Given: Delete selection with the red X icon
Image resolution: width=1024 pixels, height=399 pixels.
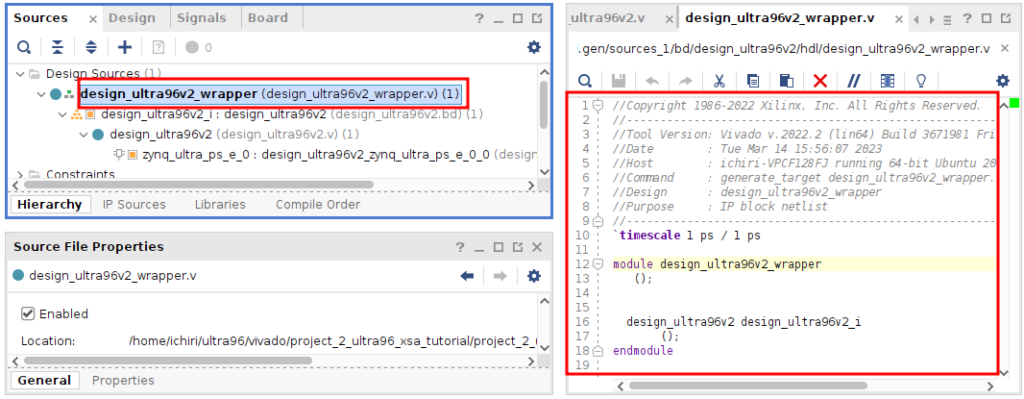Looking at the screenshot, I should 820,81.
